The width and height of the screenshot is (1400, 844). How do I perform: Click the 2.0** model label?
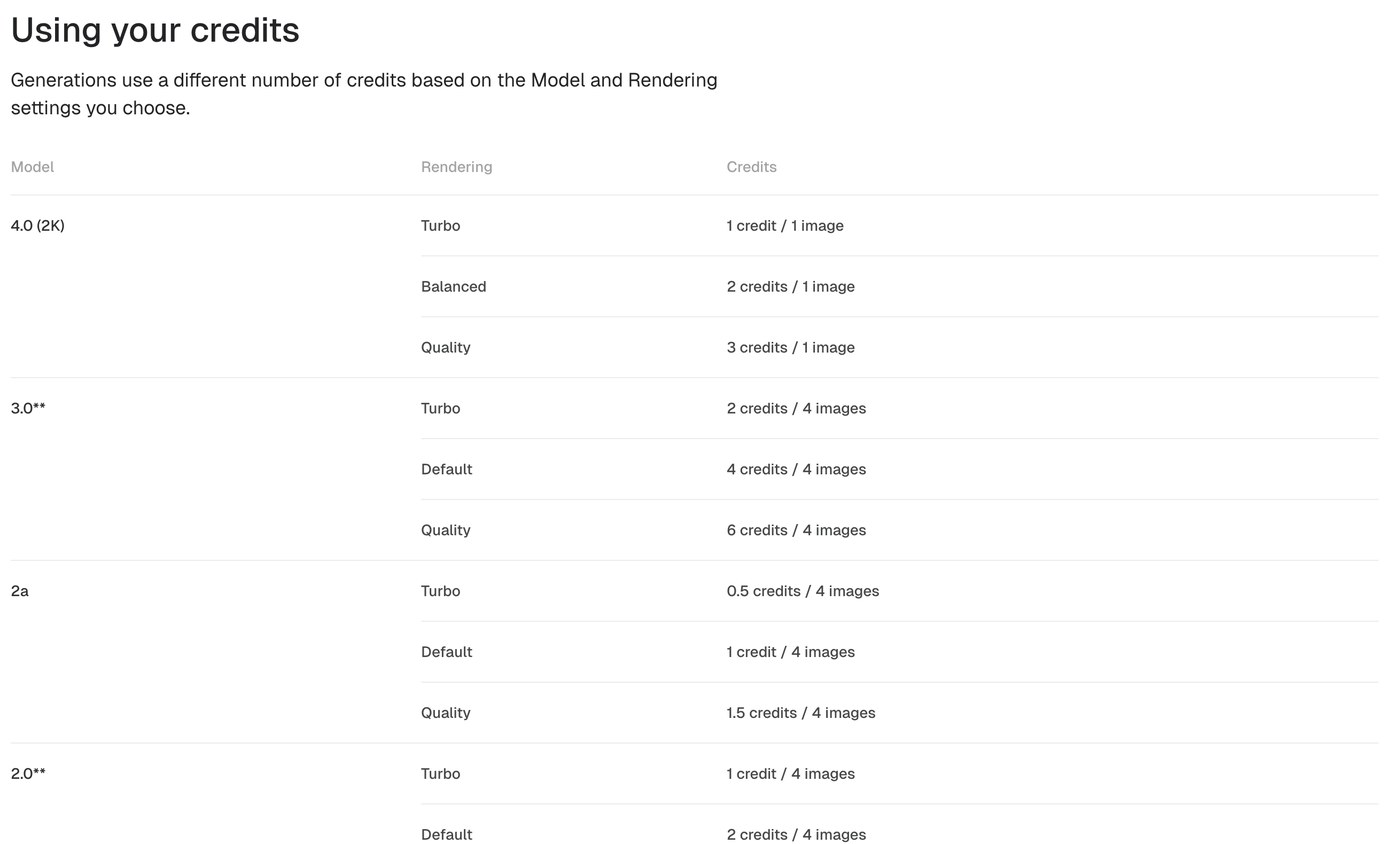pyautogui.click(x=28, y=774)
